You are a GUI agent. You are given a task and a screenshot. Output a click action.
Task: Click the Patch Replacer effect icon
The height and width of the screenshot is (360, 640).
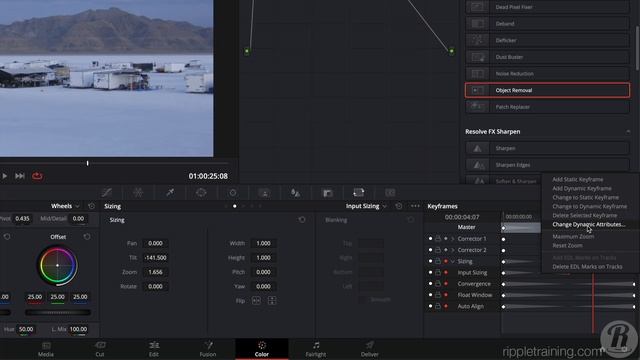pyautogui.click(x=477, y=107)
